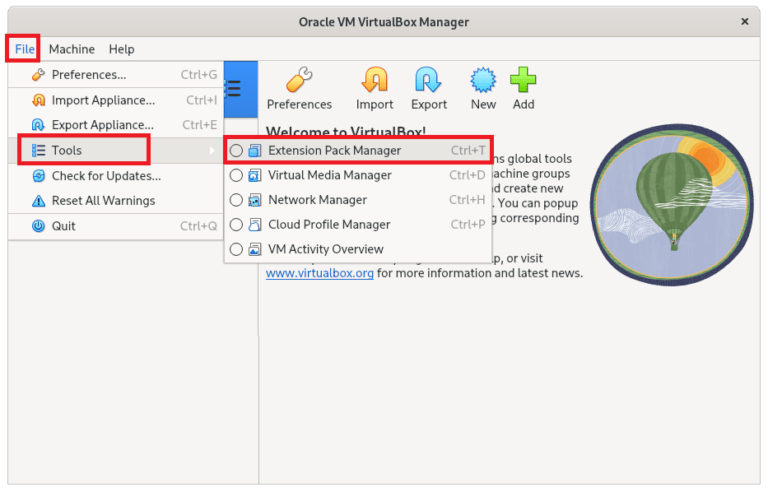Click the Import appliance toolbar icon

(375, 80)
